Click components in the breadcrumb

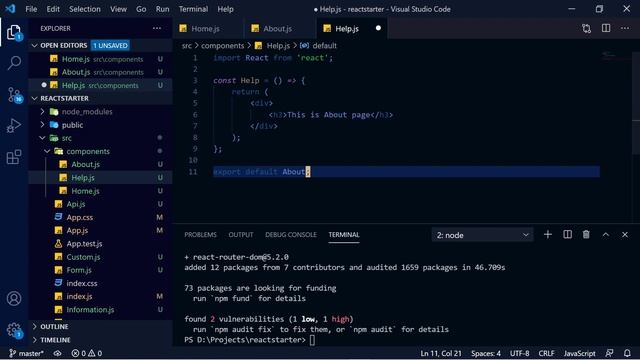pos(222,46)
